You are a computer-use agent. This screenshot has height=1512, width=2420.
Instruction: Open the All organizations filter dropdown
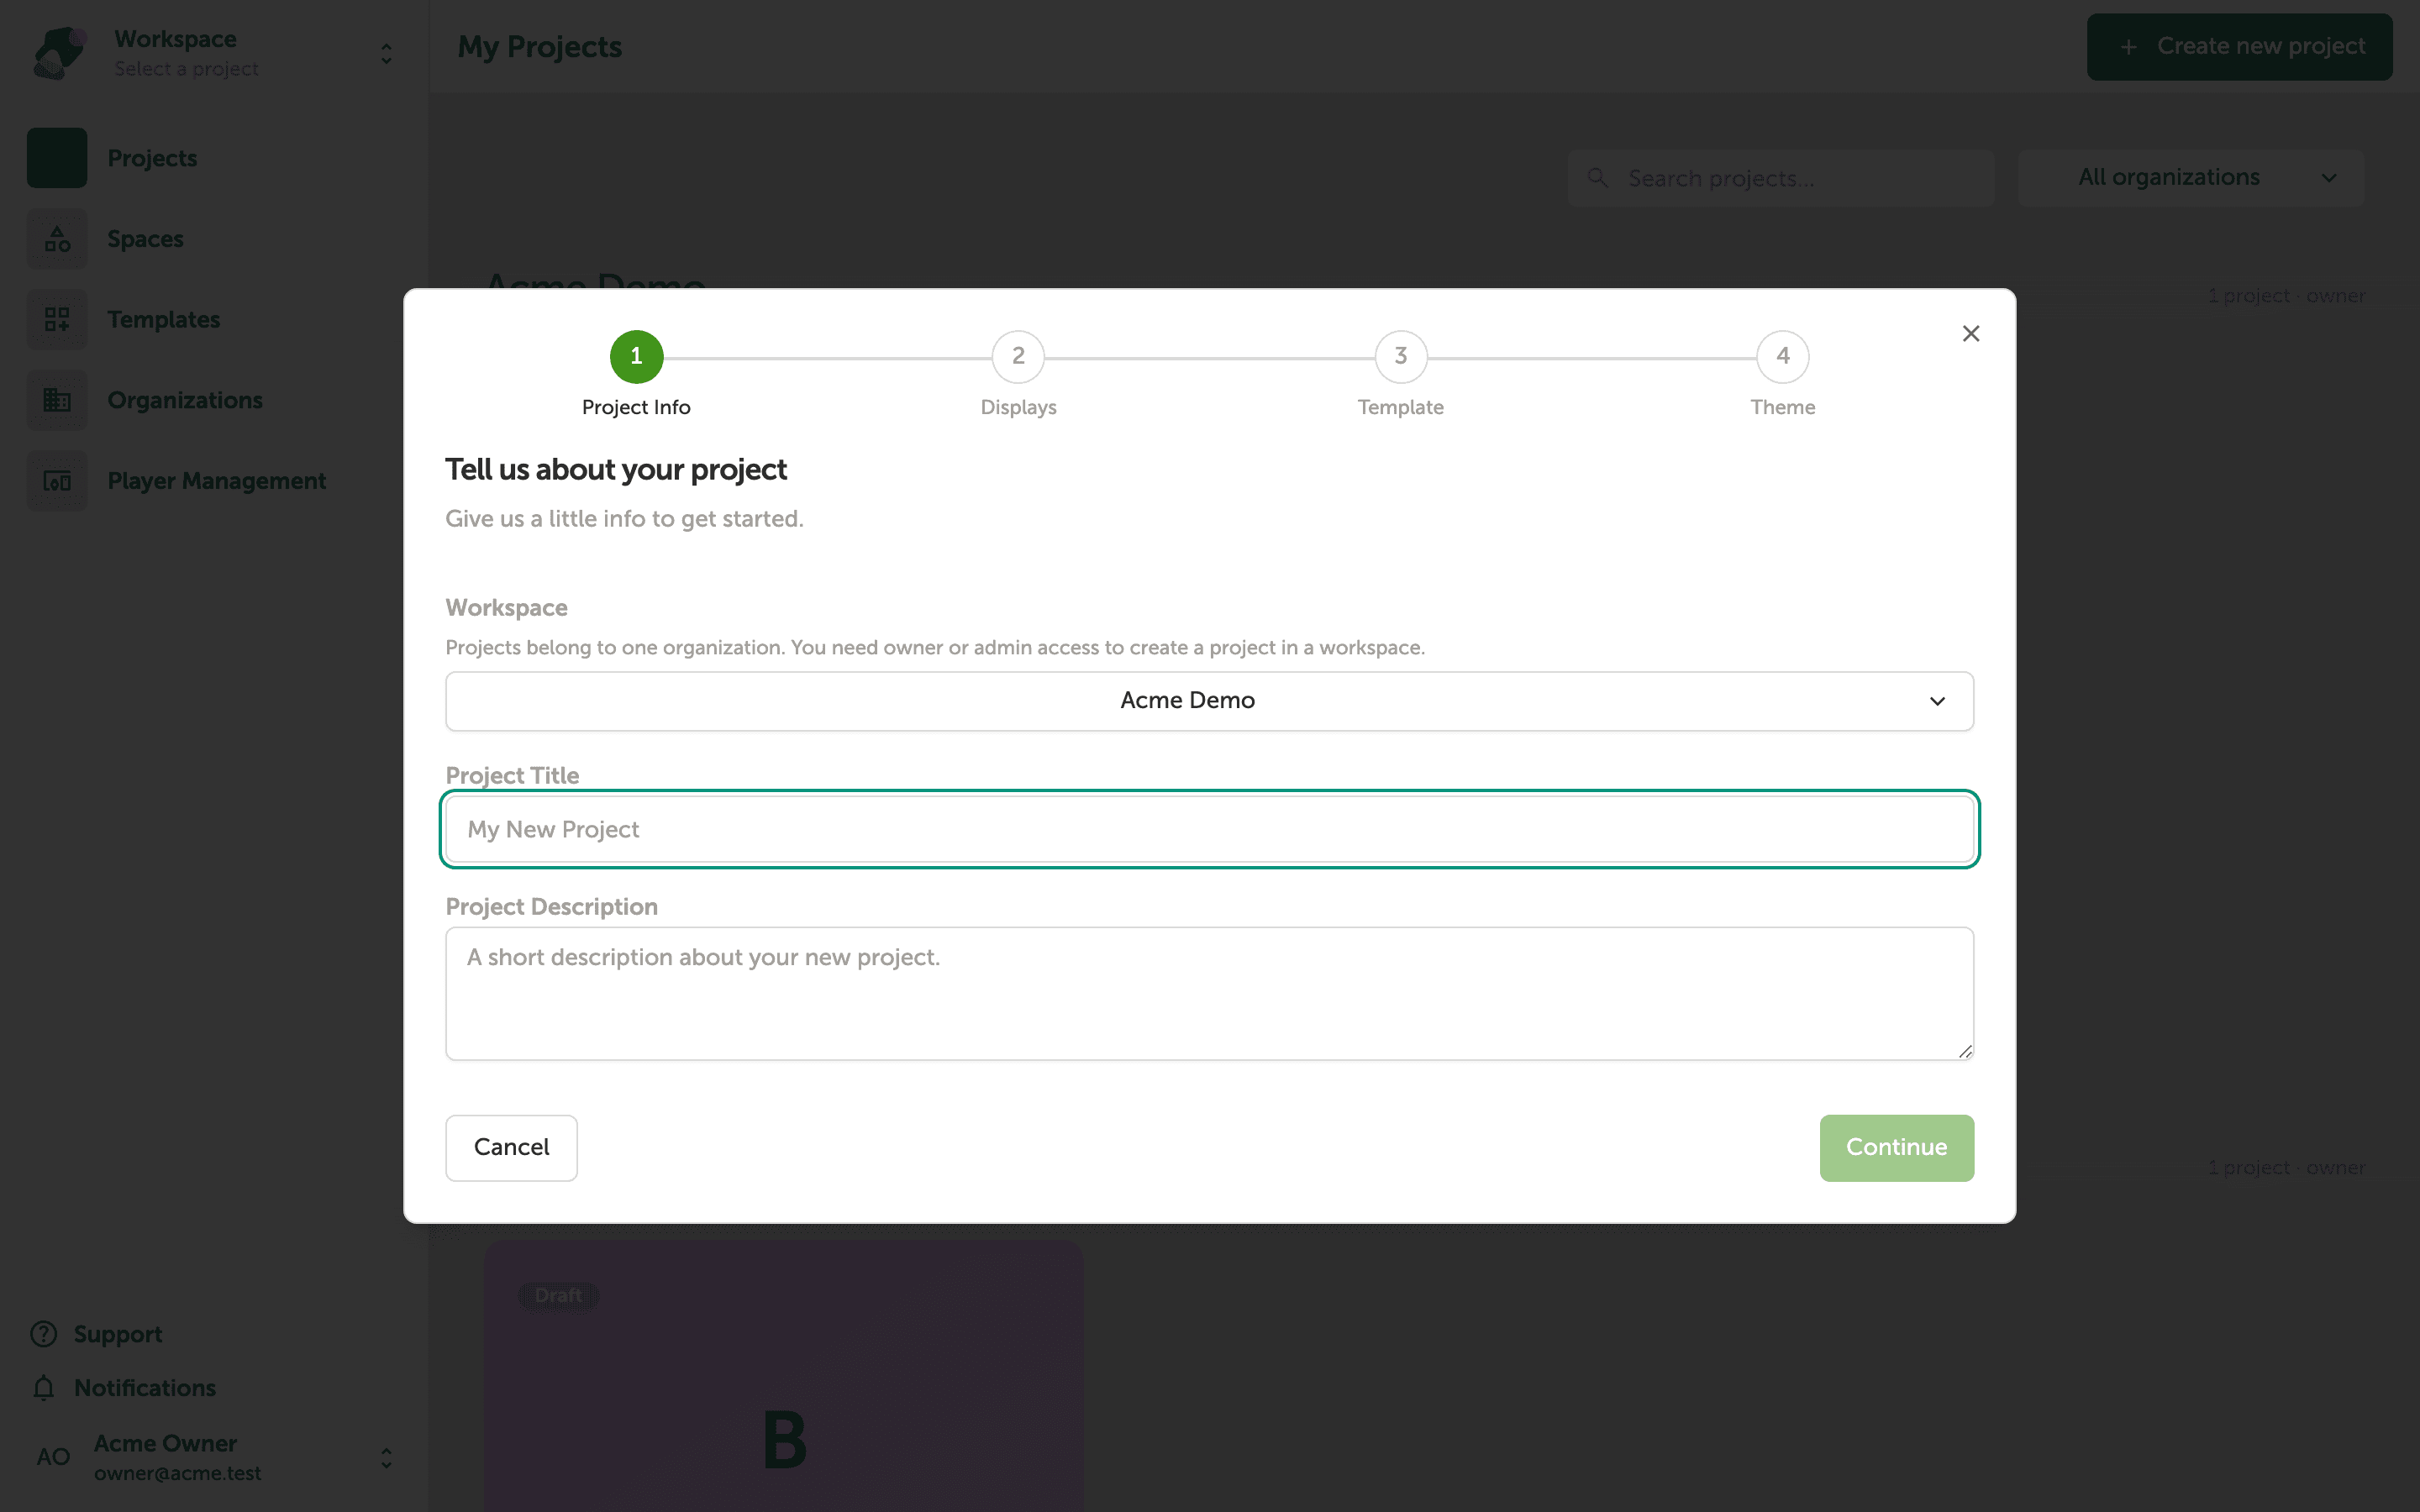point(2191,178)
